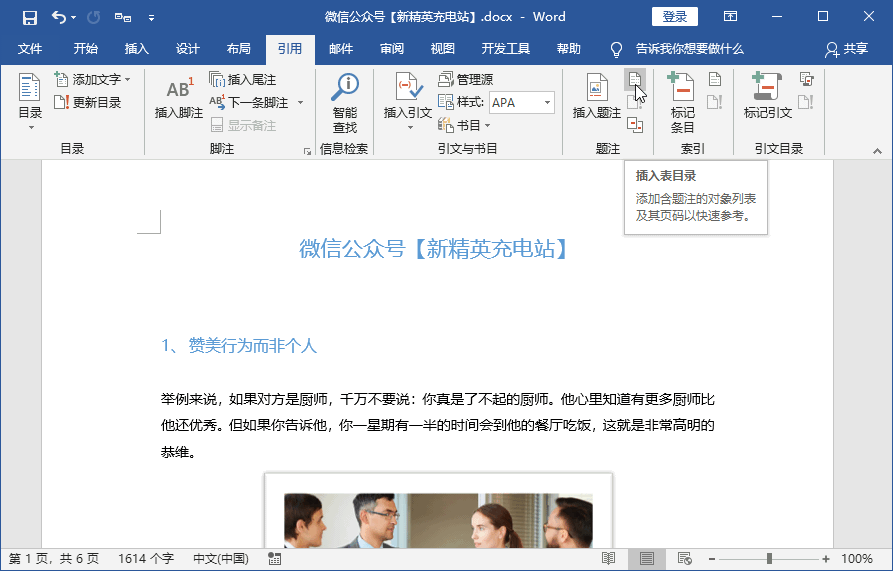Undo the last action

coord(59,17)
